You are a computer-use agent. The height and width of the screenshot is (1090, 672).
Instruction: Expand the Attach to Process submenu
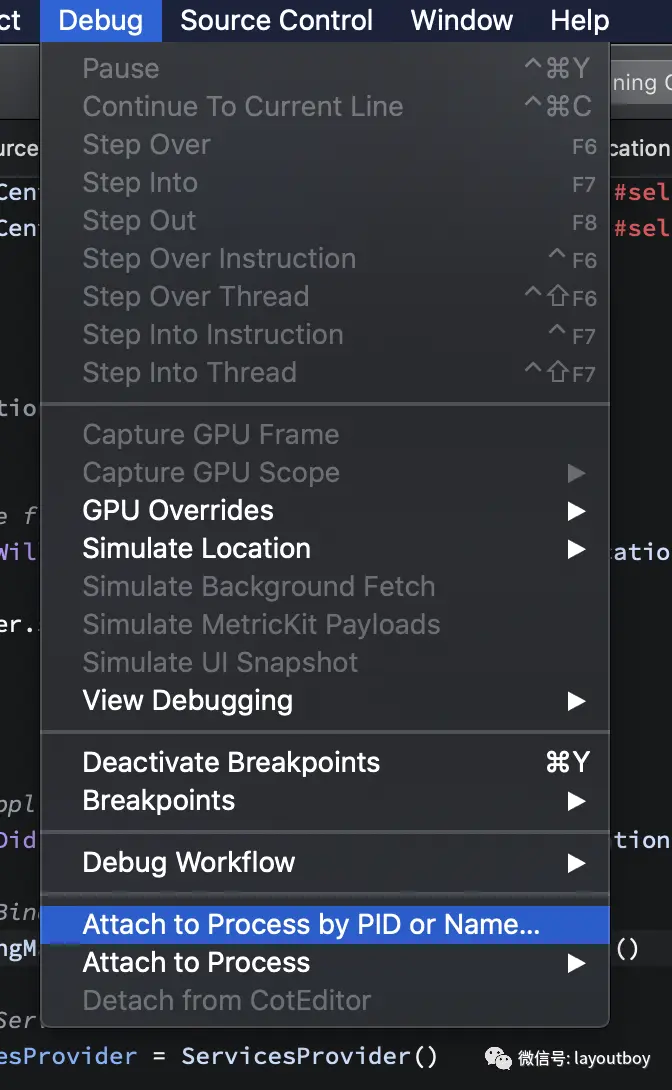[196, 963]
